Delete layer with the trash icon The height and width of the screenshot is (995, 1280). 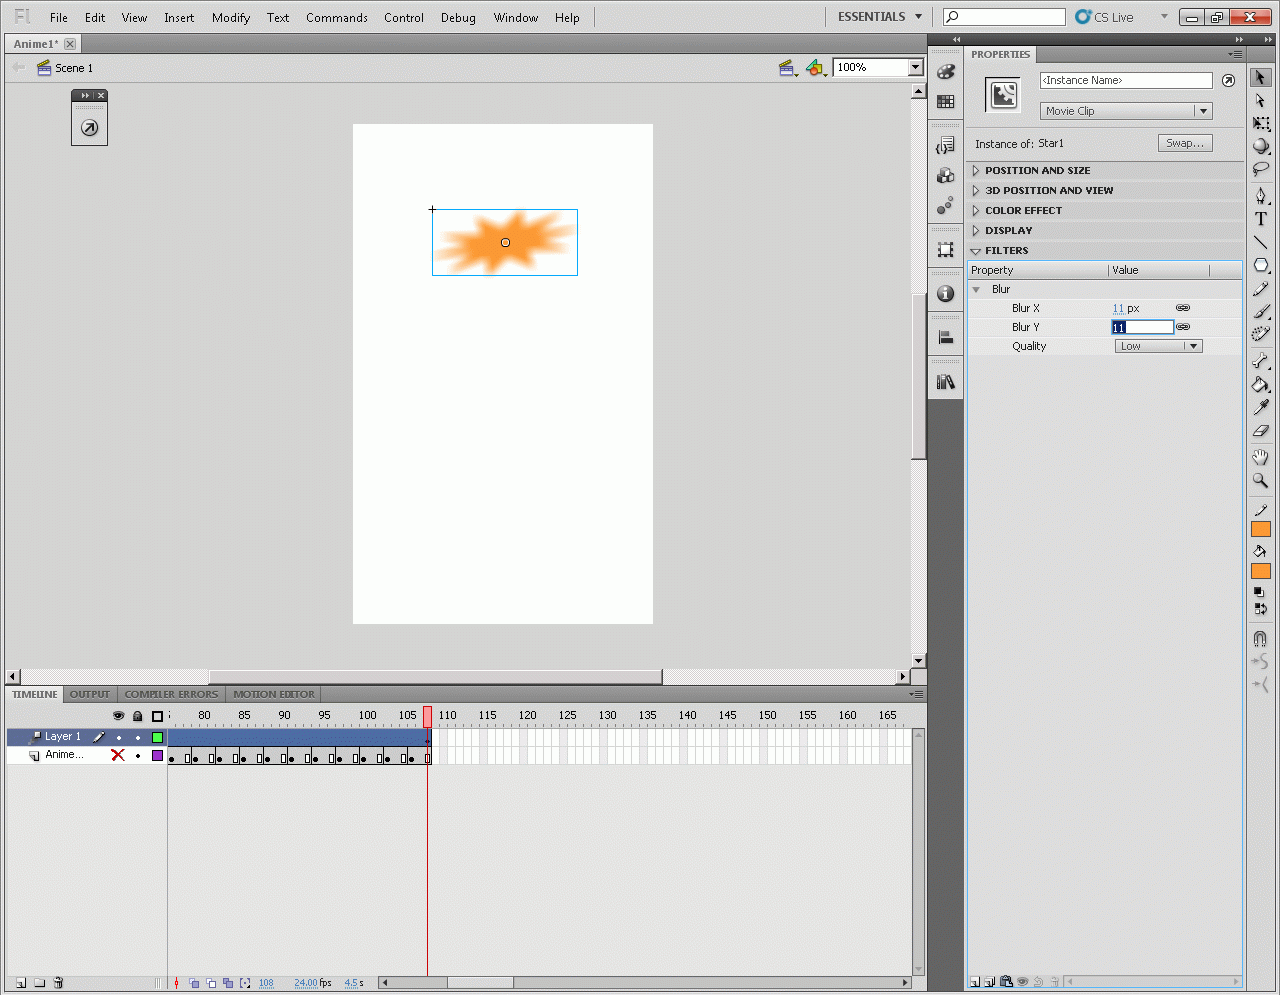pyautogui.click(x=58, y=983)
